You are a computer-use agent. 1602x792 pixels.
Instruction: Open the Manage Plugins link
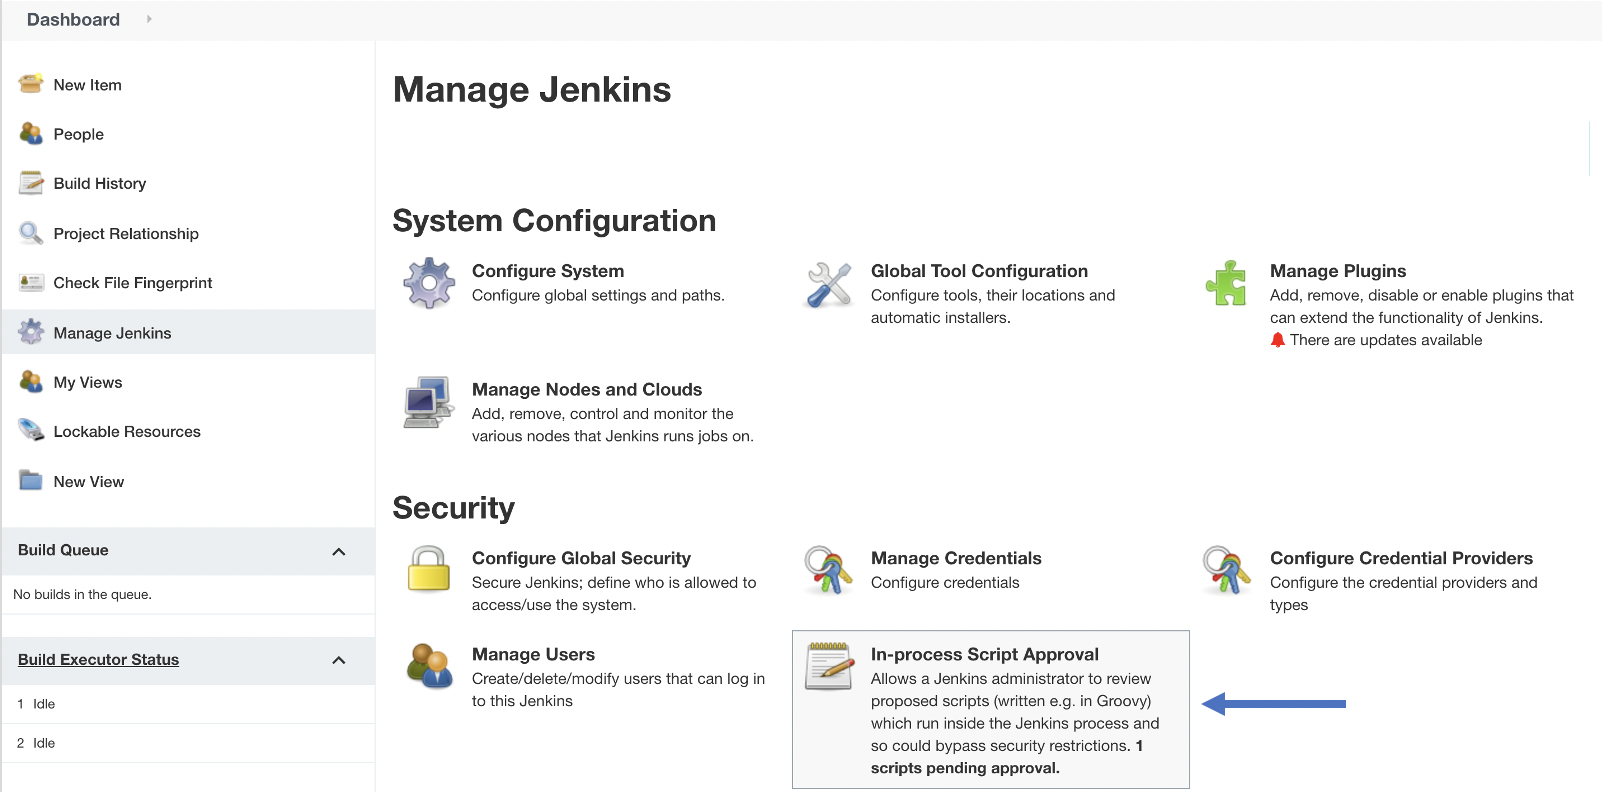1338,271
